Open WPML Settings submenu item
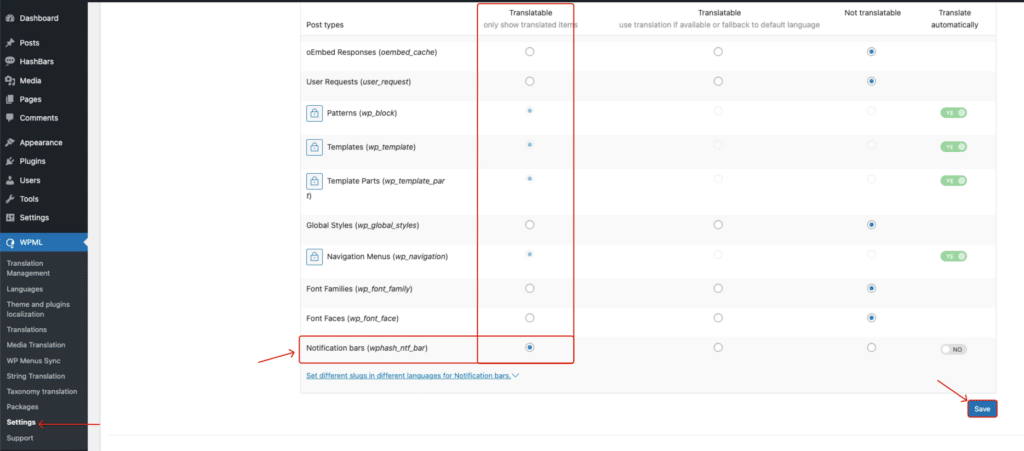 point(21,422)
